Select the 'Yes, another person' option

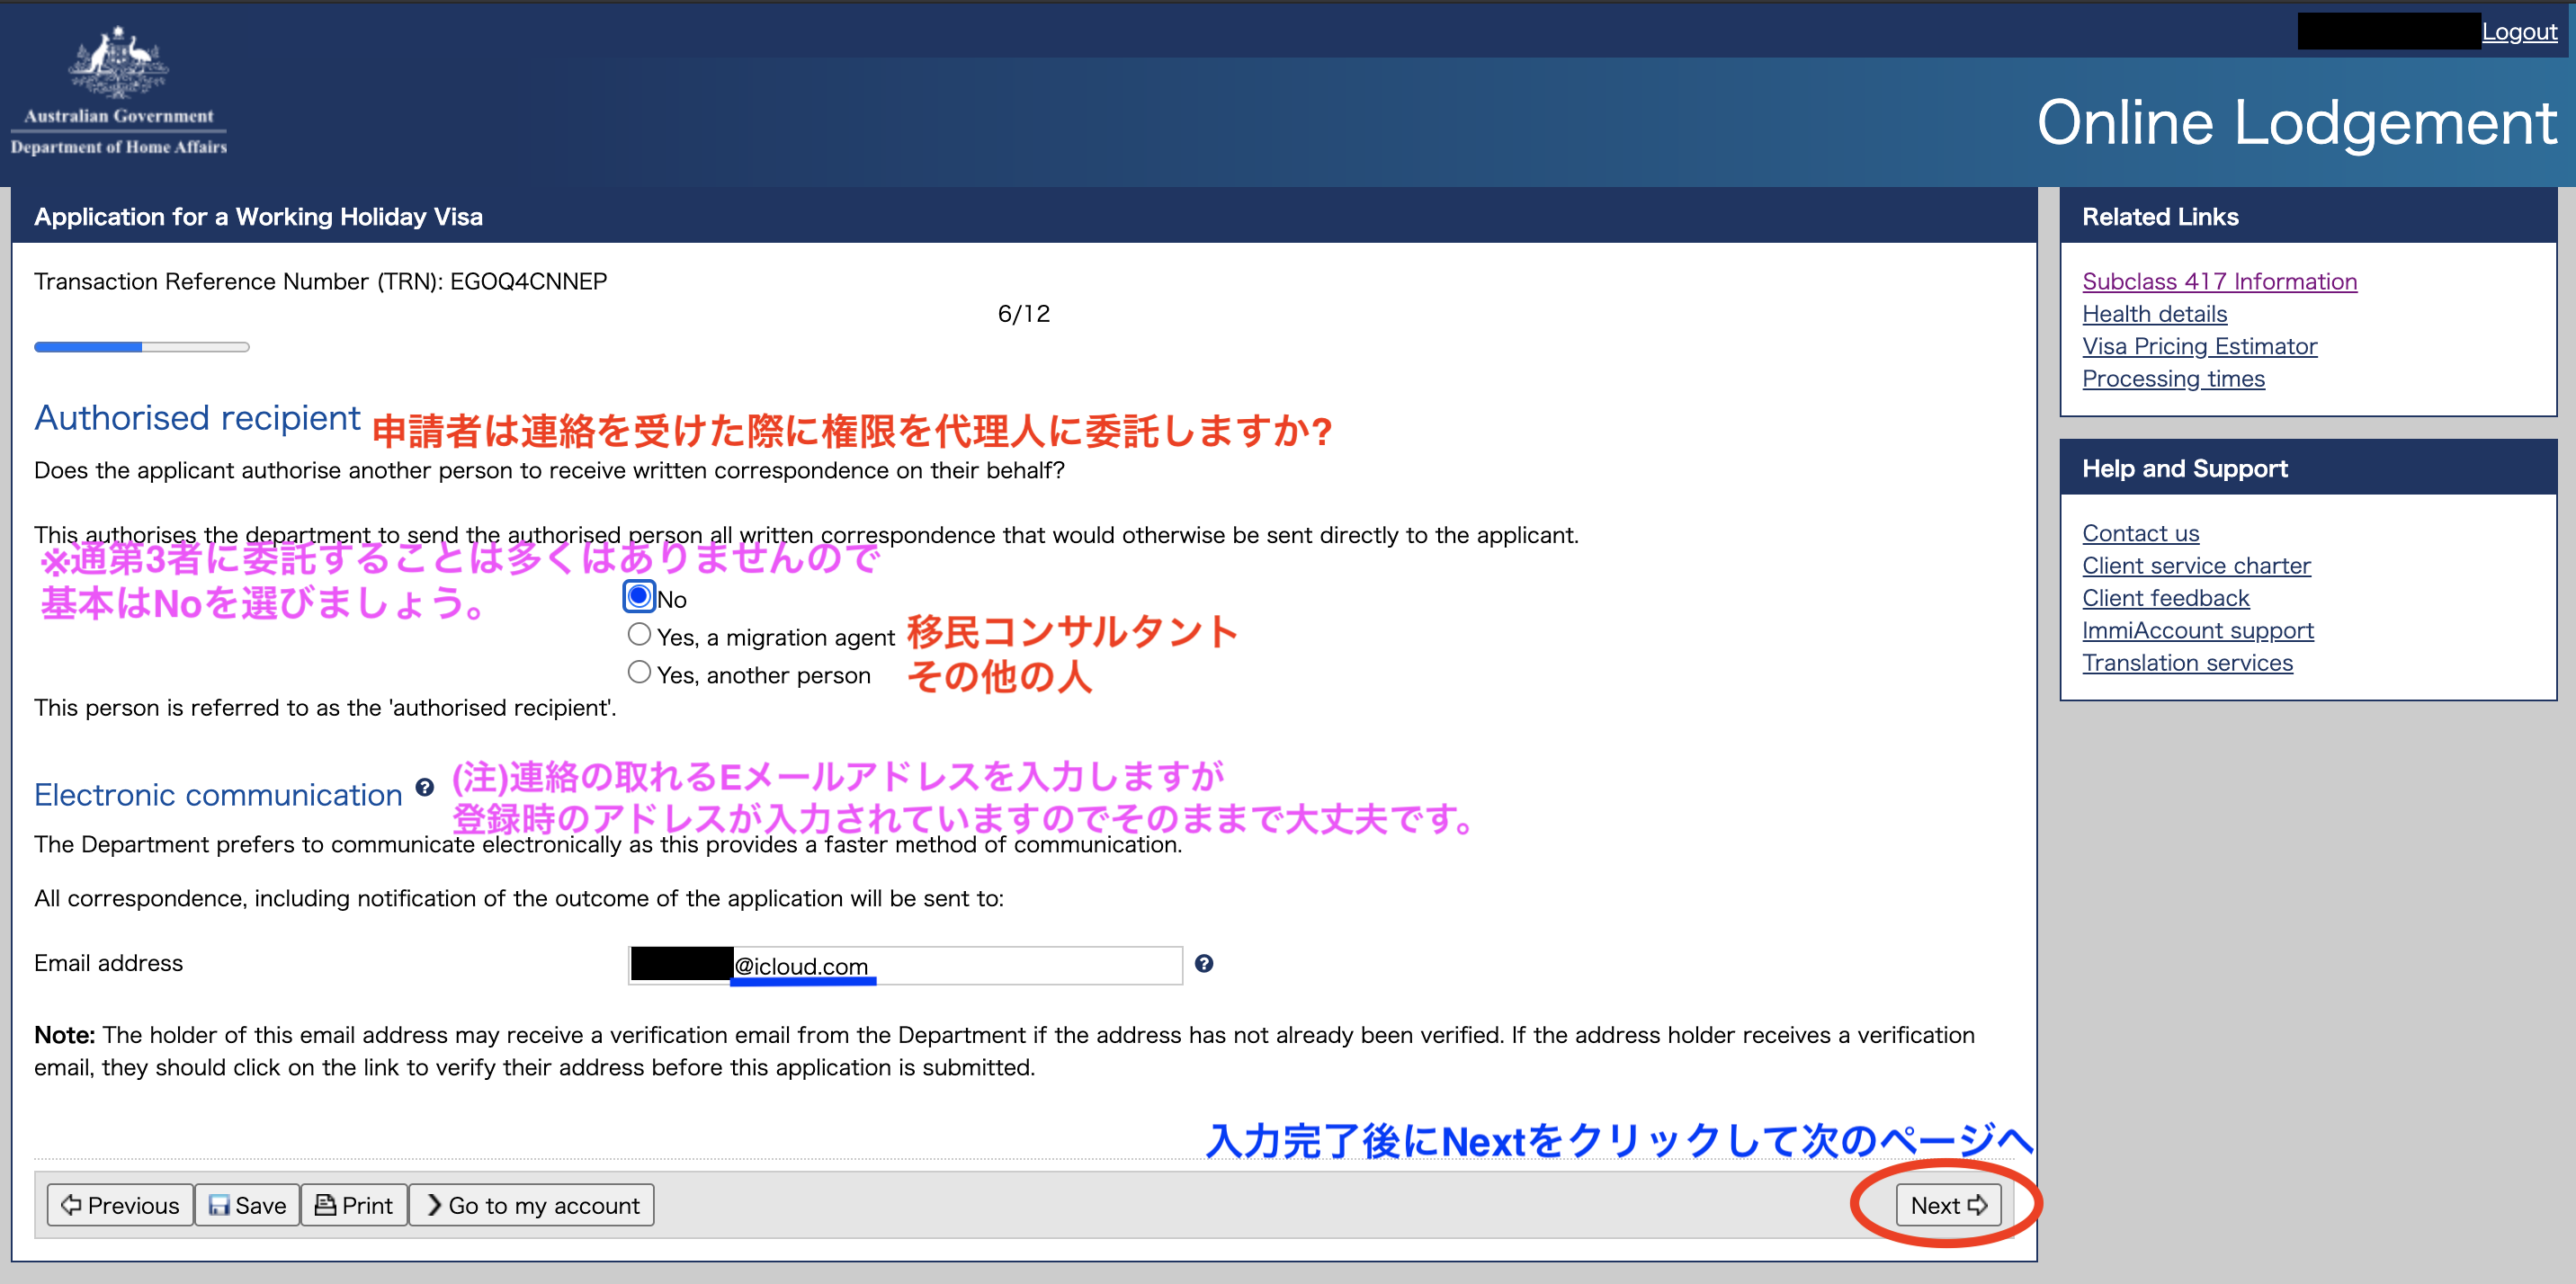(x=639, y=673)
